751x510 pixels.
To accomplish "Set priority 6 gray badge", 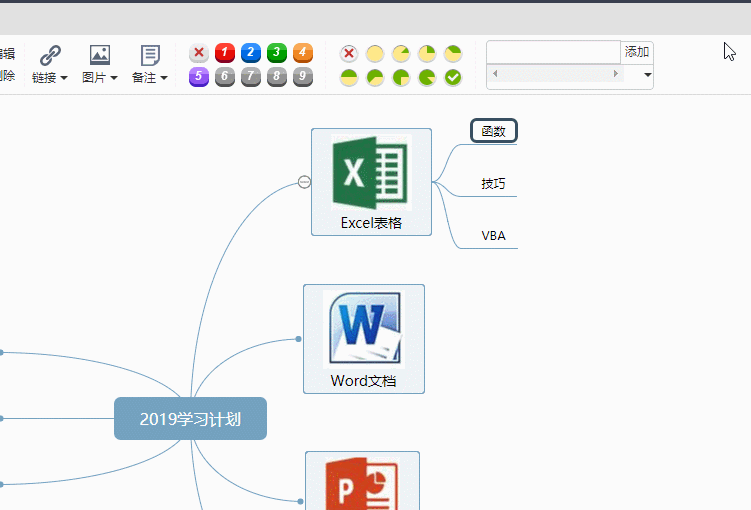I will pos(225,77).
